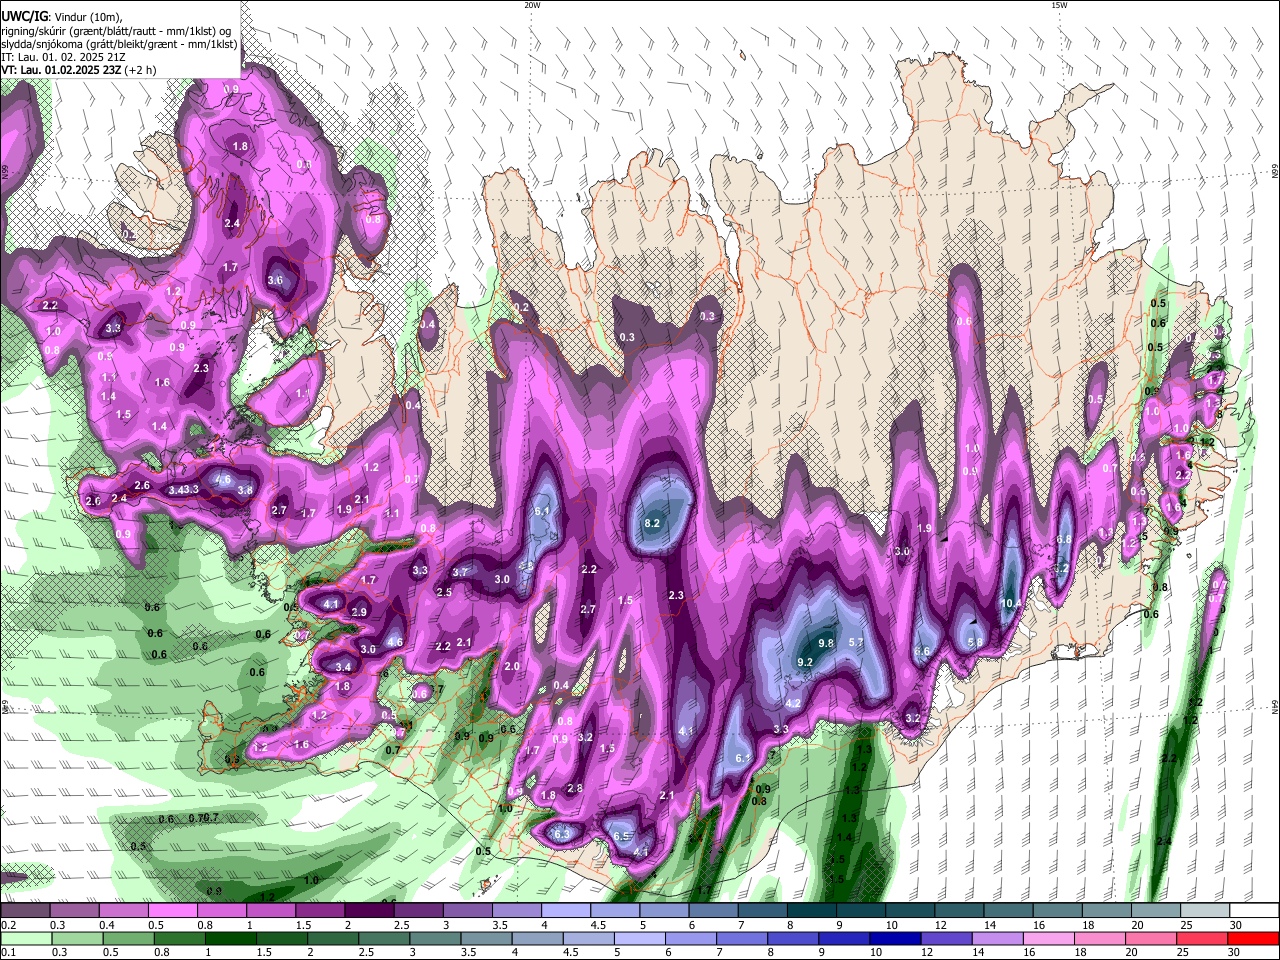Click the 2.8 precipitation value on map
The image size is (1280, 960).
point(575,788)
